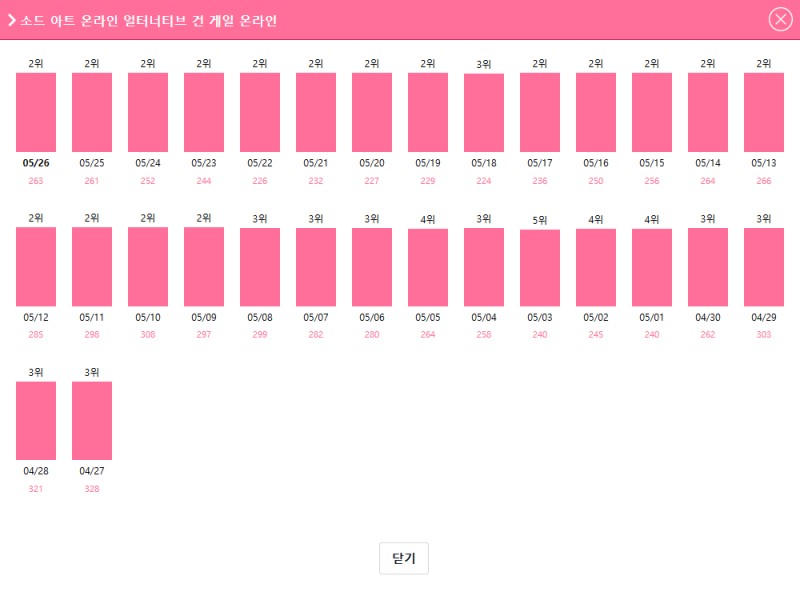Click the 05/05 rank bar

point(428,268)
